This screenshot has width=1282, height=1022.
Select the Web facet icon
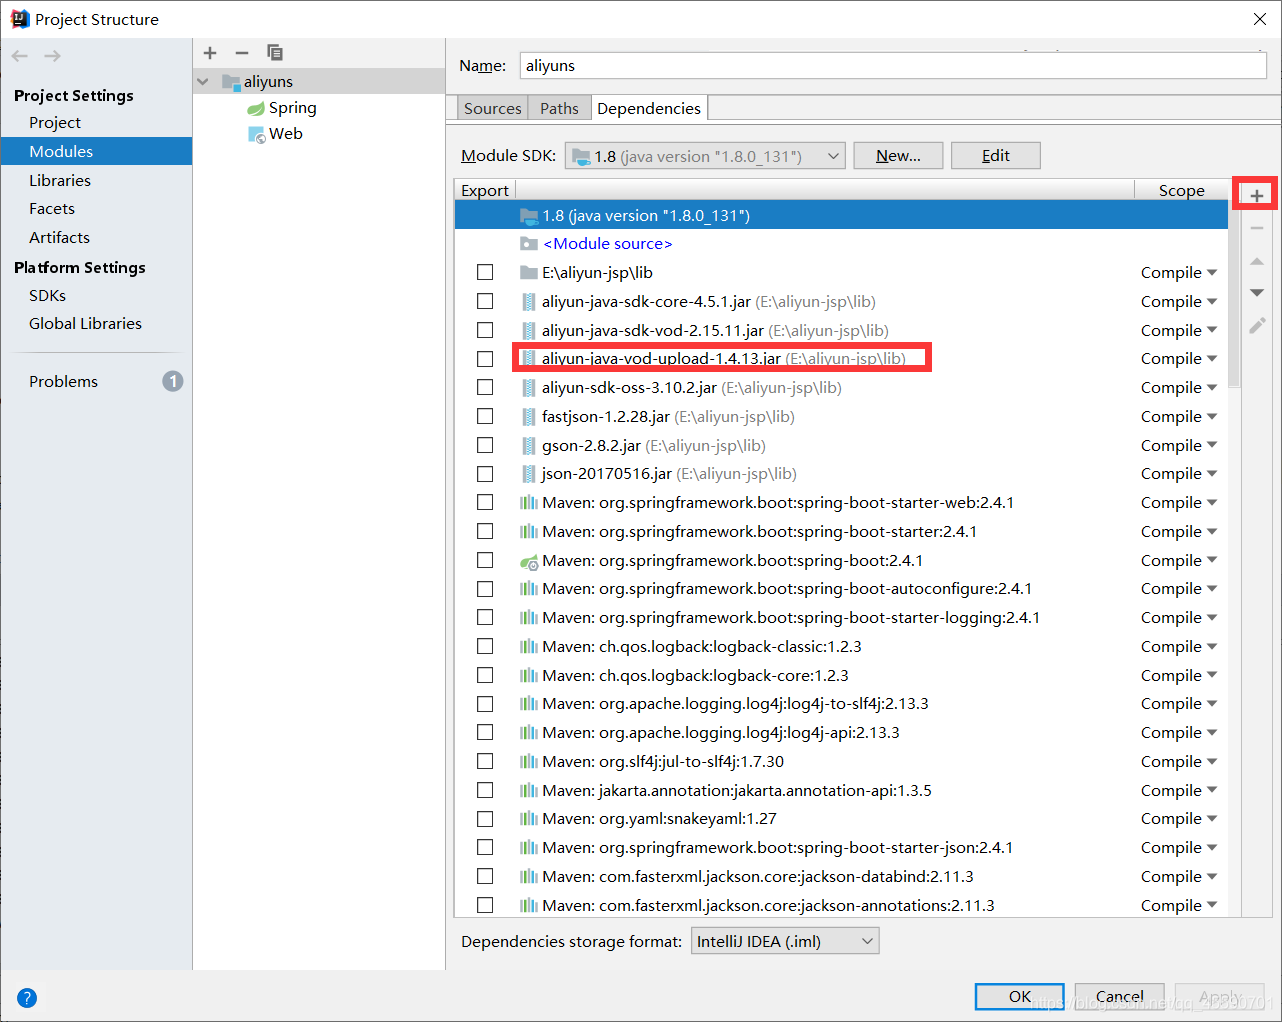pos(256,134)
